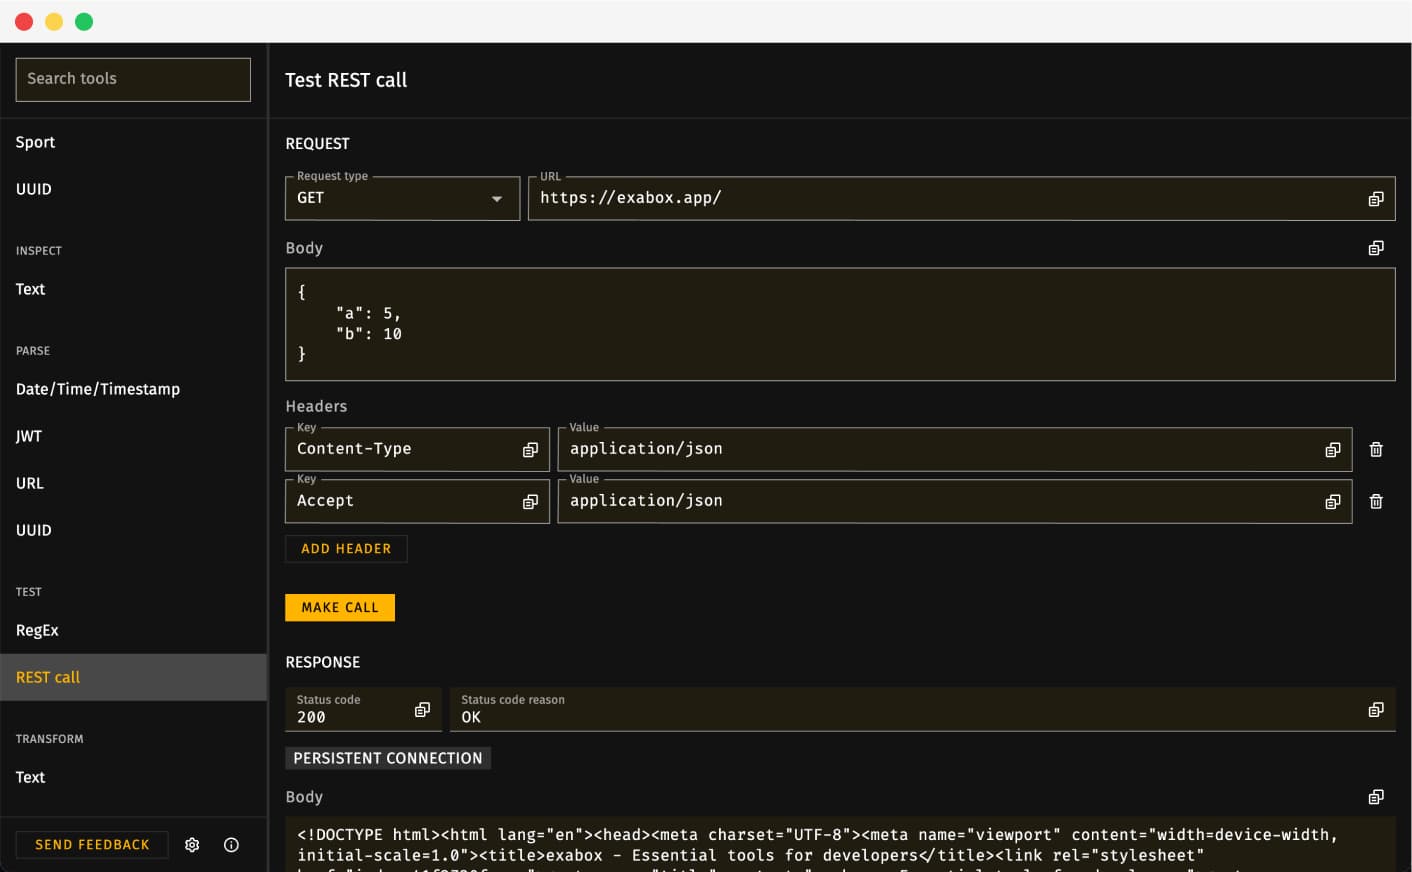Click the Test REST call heading
This screenshot has height=872, width=1412.
pos(346,80)
